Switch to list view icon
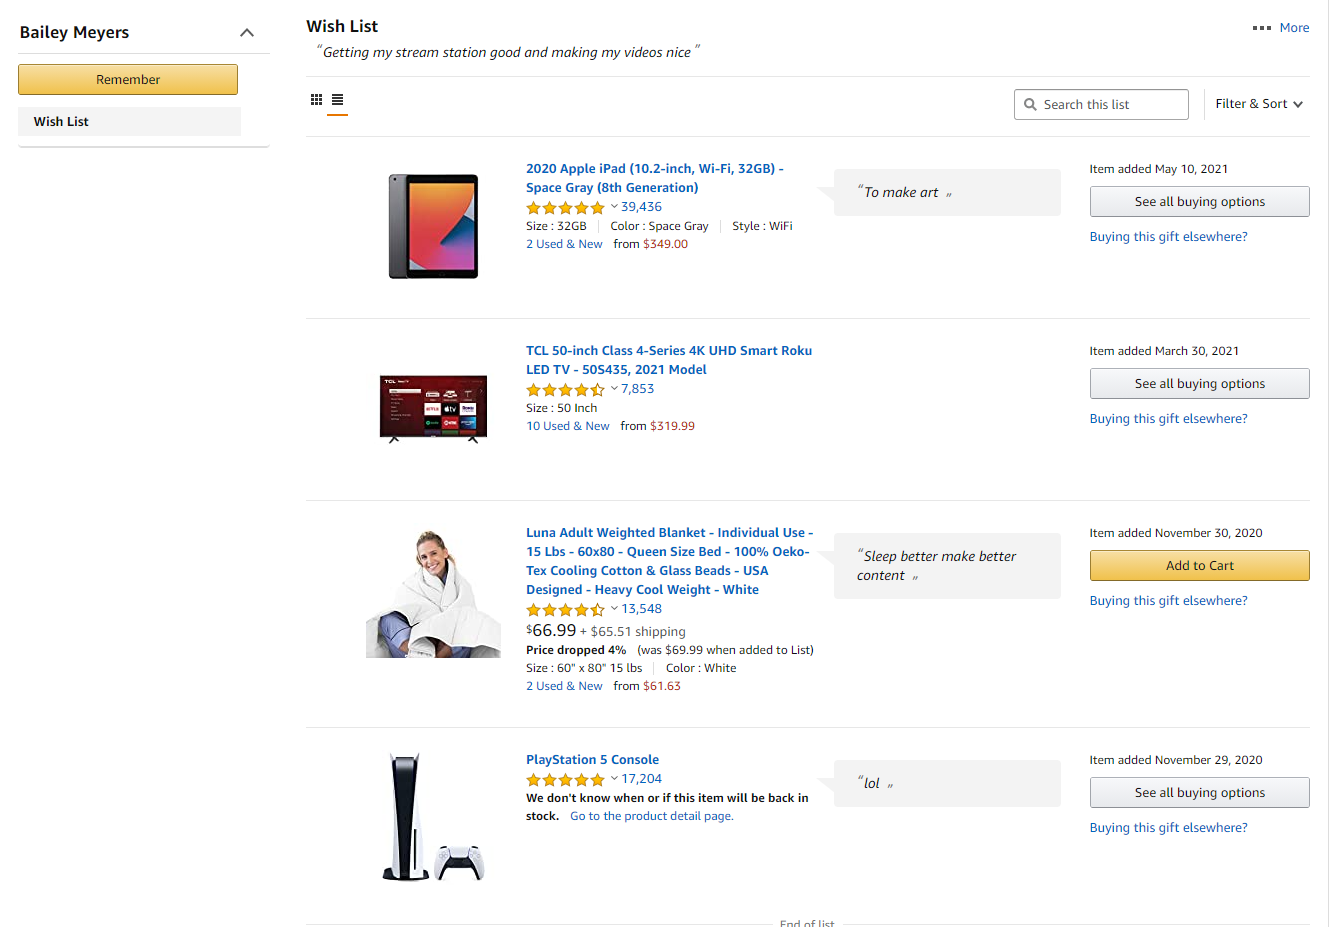The width and height of the screenshot is (1330, 927). (337, 100)
